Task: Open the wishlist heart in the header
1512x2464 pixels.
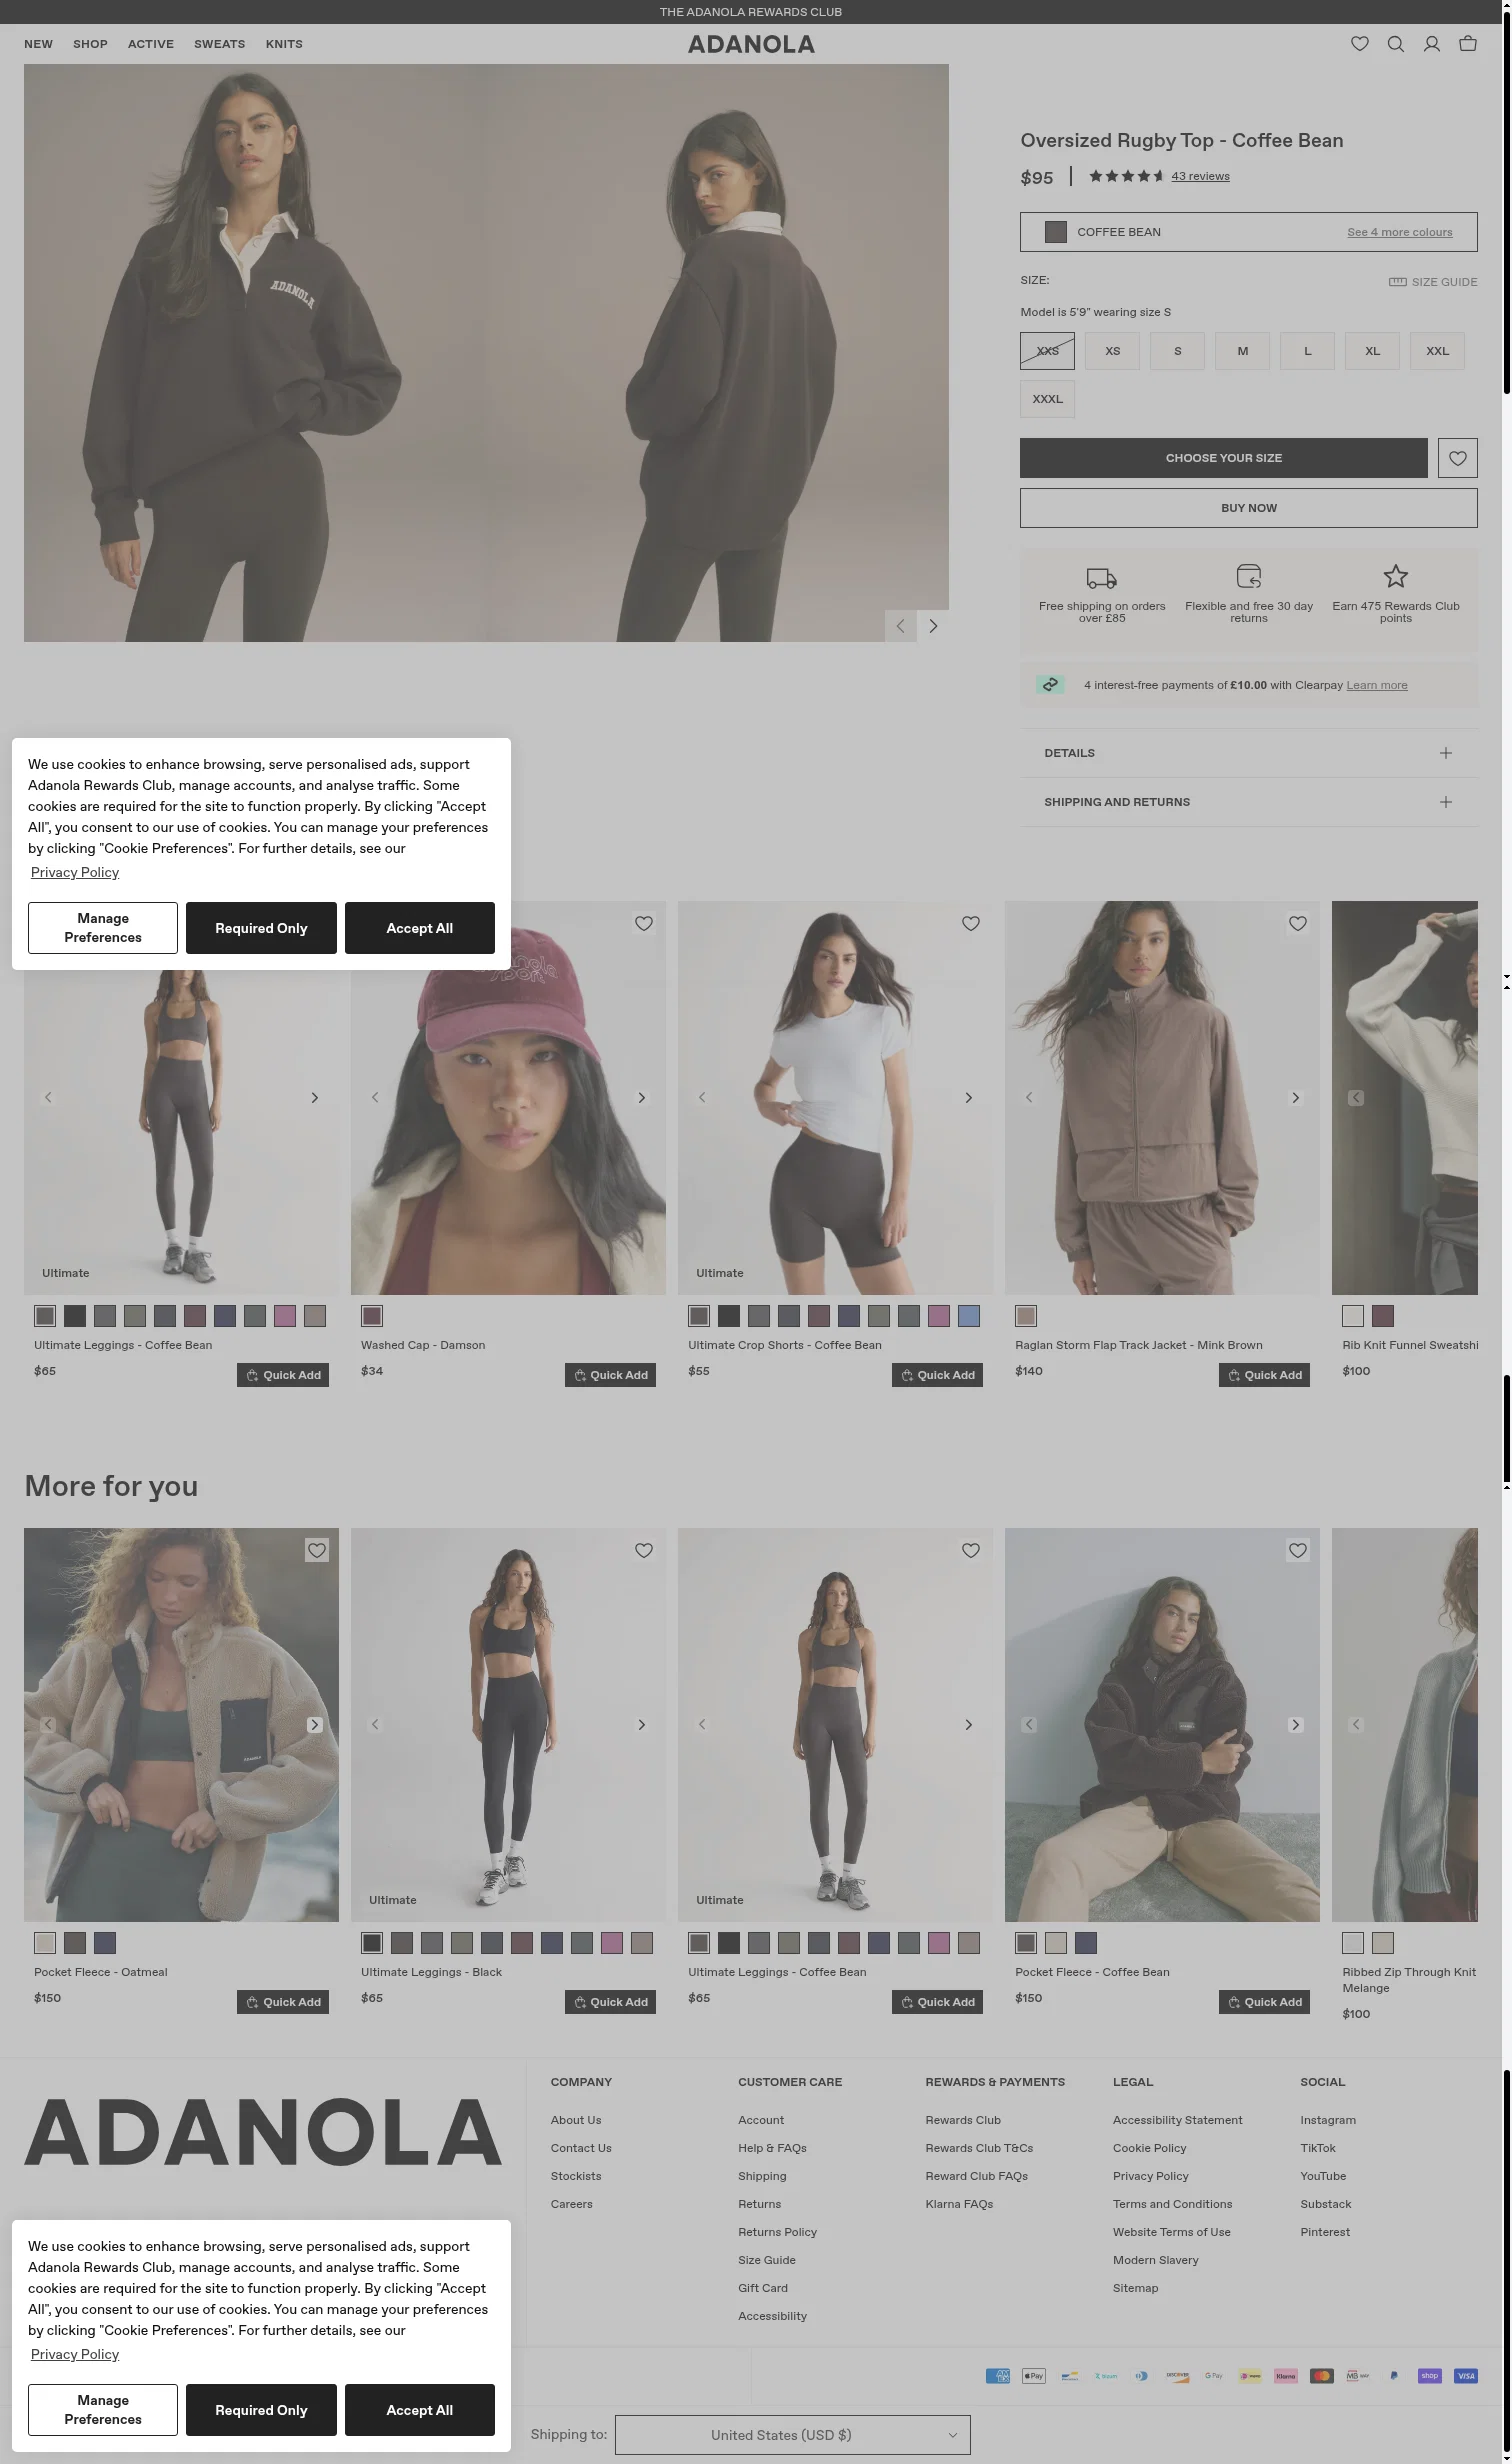Action: [x=1360, y=44]
